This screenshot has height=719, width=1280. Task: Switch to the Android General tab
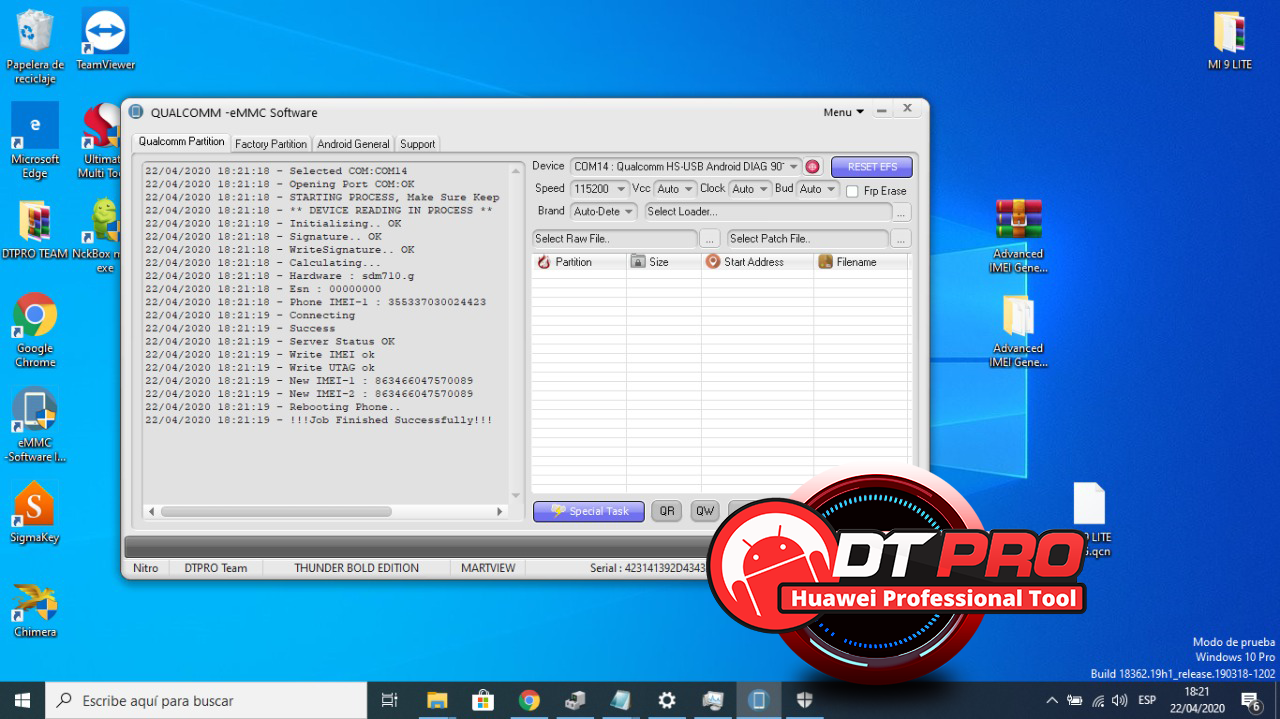[x=353, y=144]
